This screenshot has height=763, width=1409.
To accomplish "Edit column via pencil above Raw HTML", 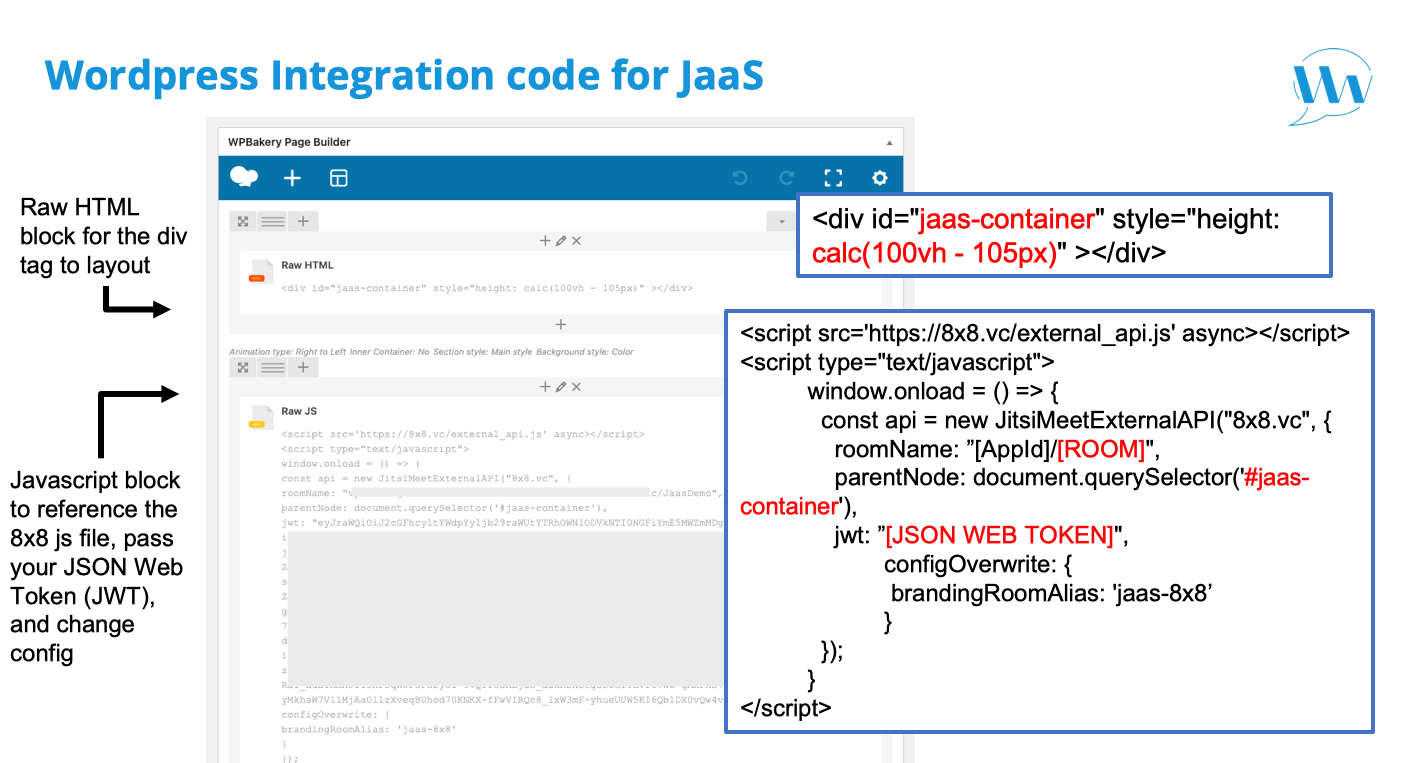I will 561,241.
